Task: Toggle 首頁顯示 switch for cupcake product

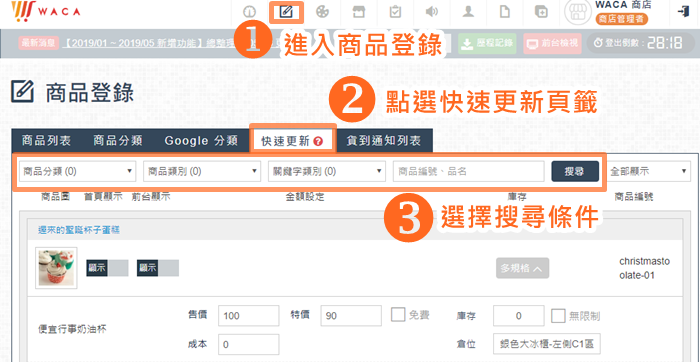Action: click(x=107, y=268)
